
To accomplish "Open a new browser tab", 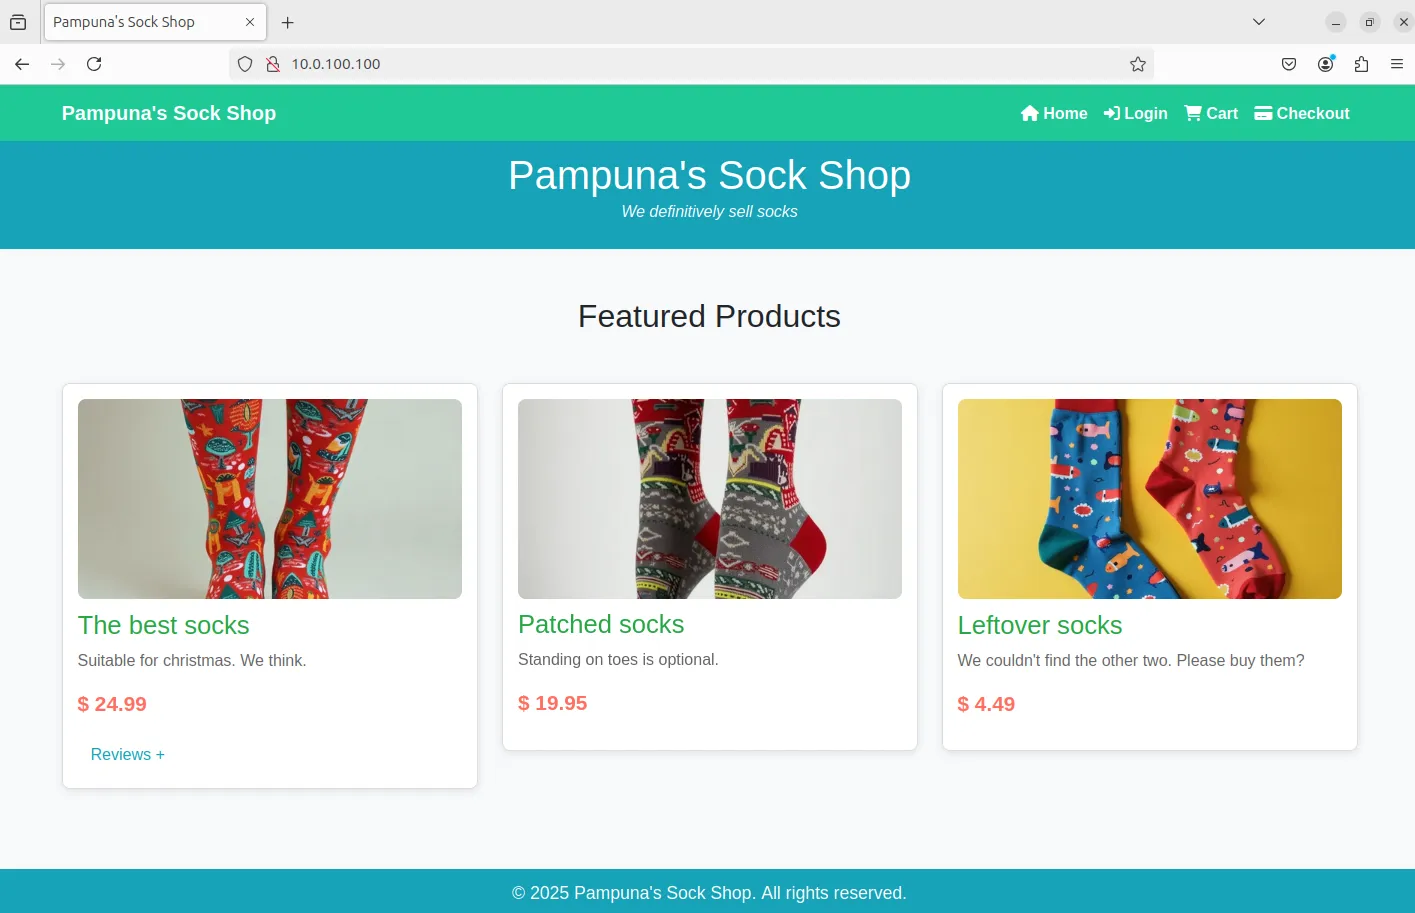I will click(288, 22).
